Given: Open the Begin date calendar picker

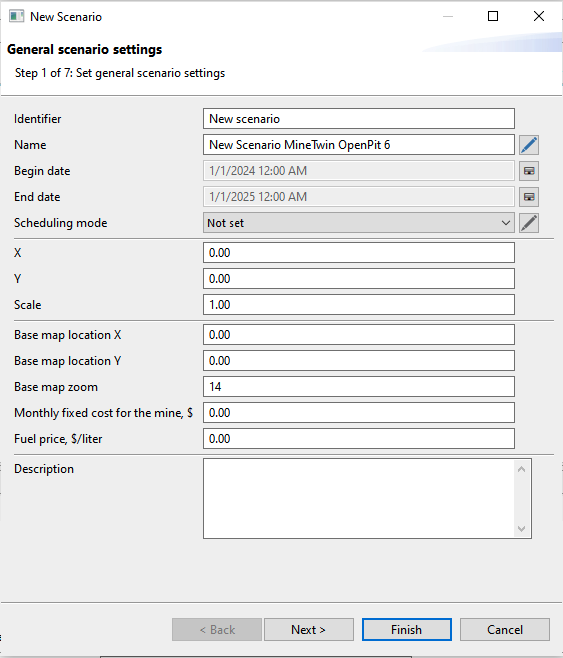Looking at the screenshot, I should click(x=529, y=171).
